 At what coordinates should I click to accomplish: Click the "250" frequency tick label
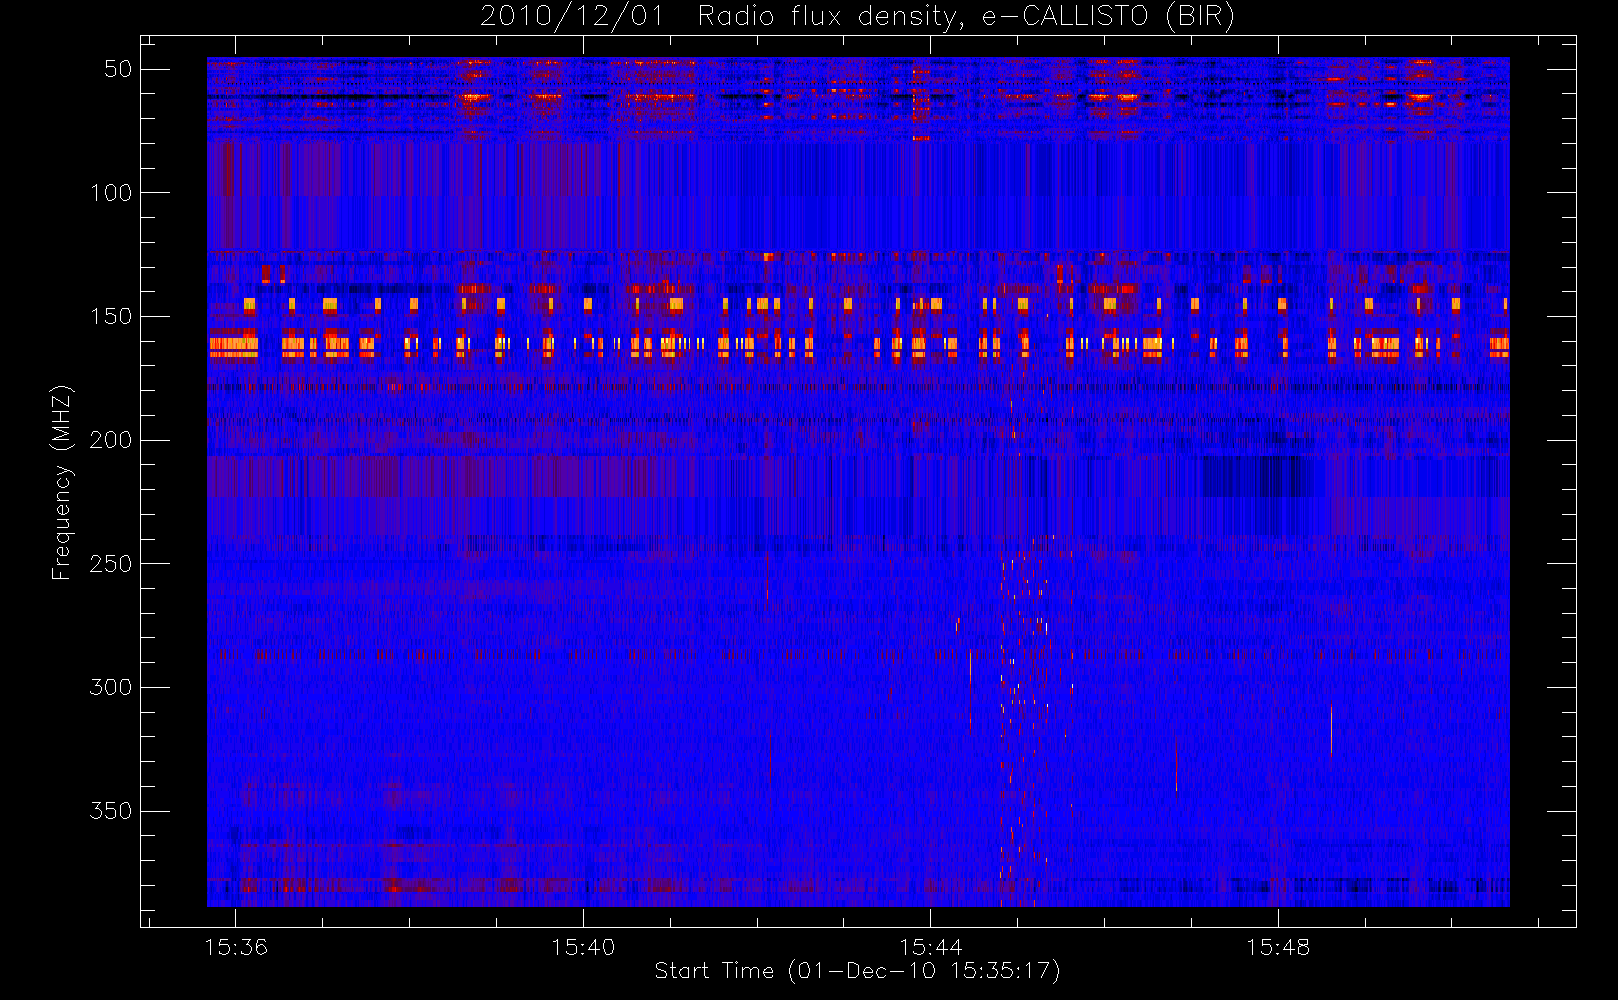[x=111, y=564]
